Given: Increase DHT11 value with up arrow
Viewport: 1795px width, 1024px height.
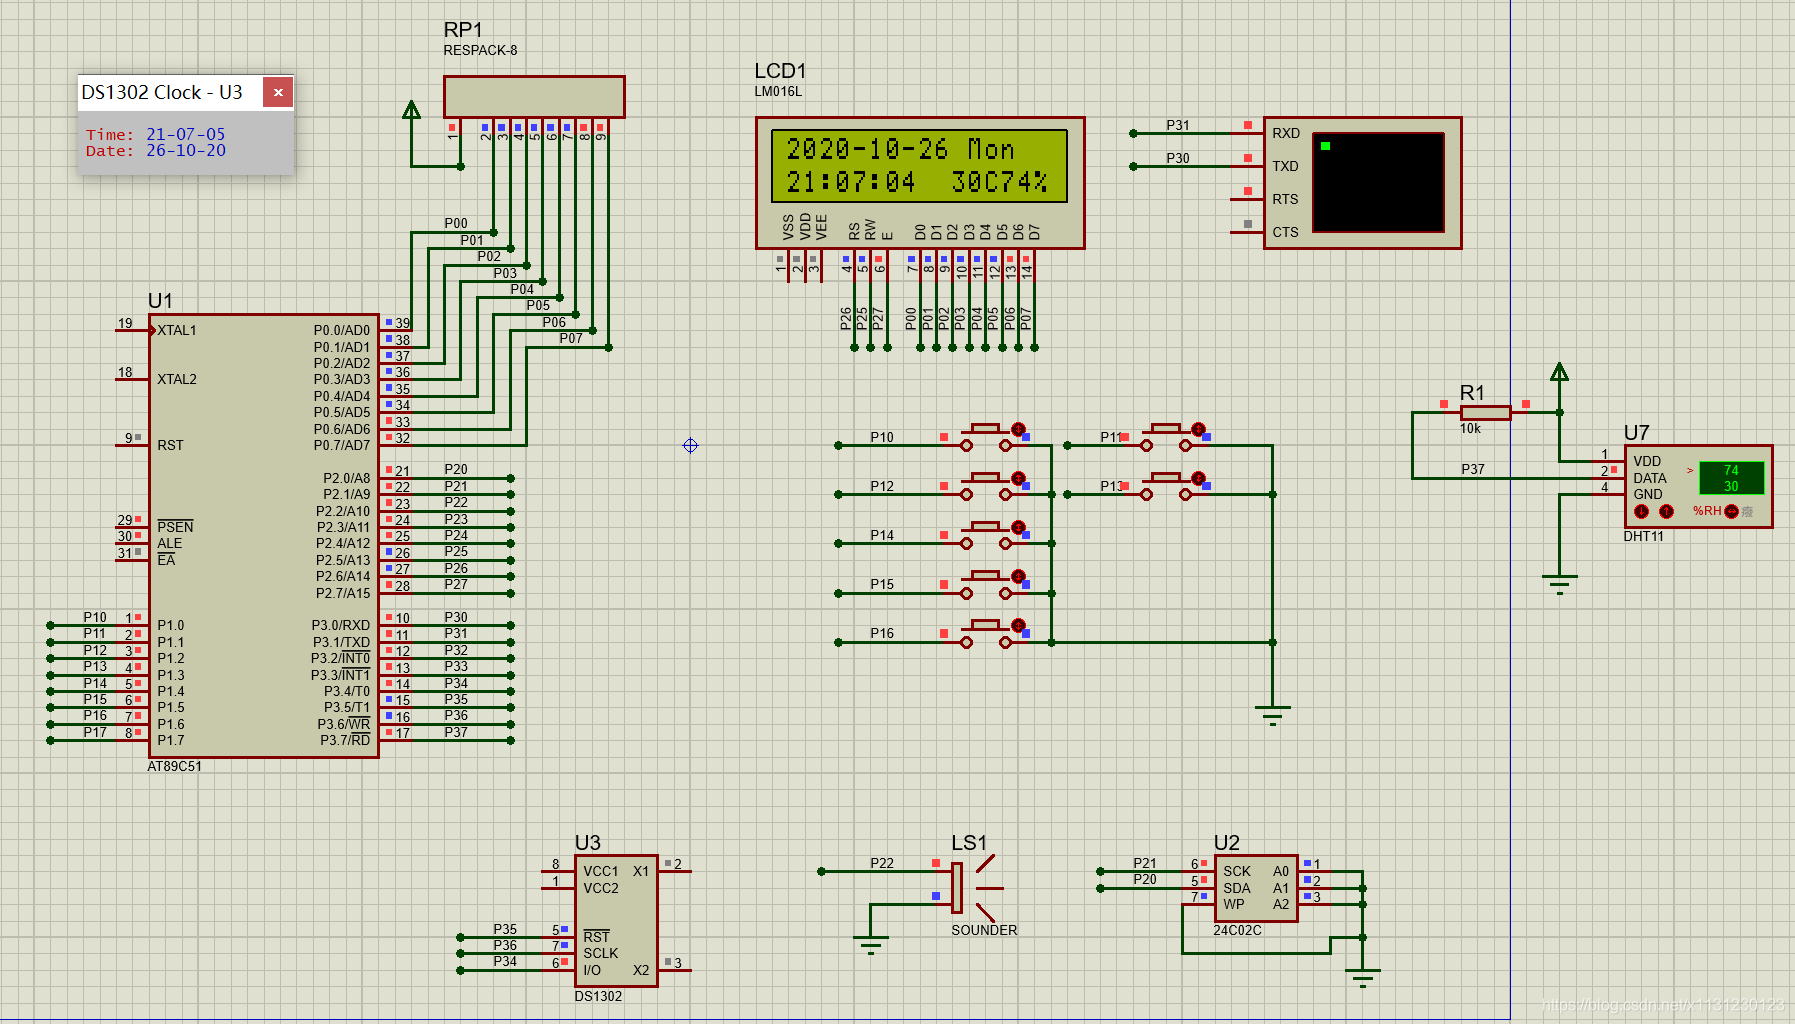Looking at the screenshot, I should (1666, 511).
